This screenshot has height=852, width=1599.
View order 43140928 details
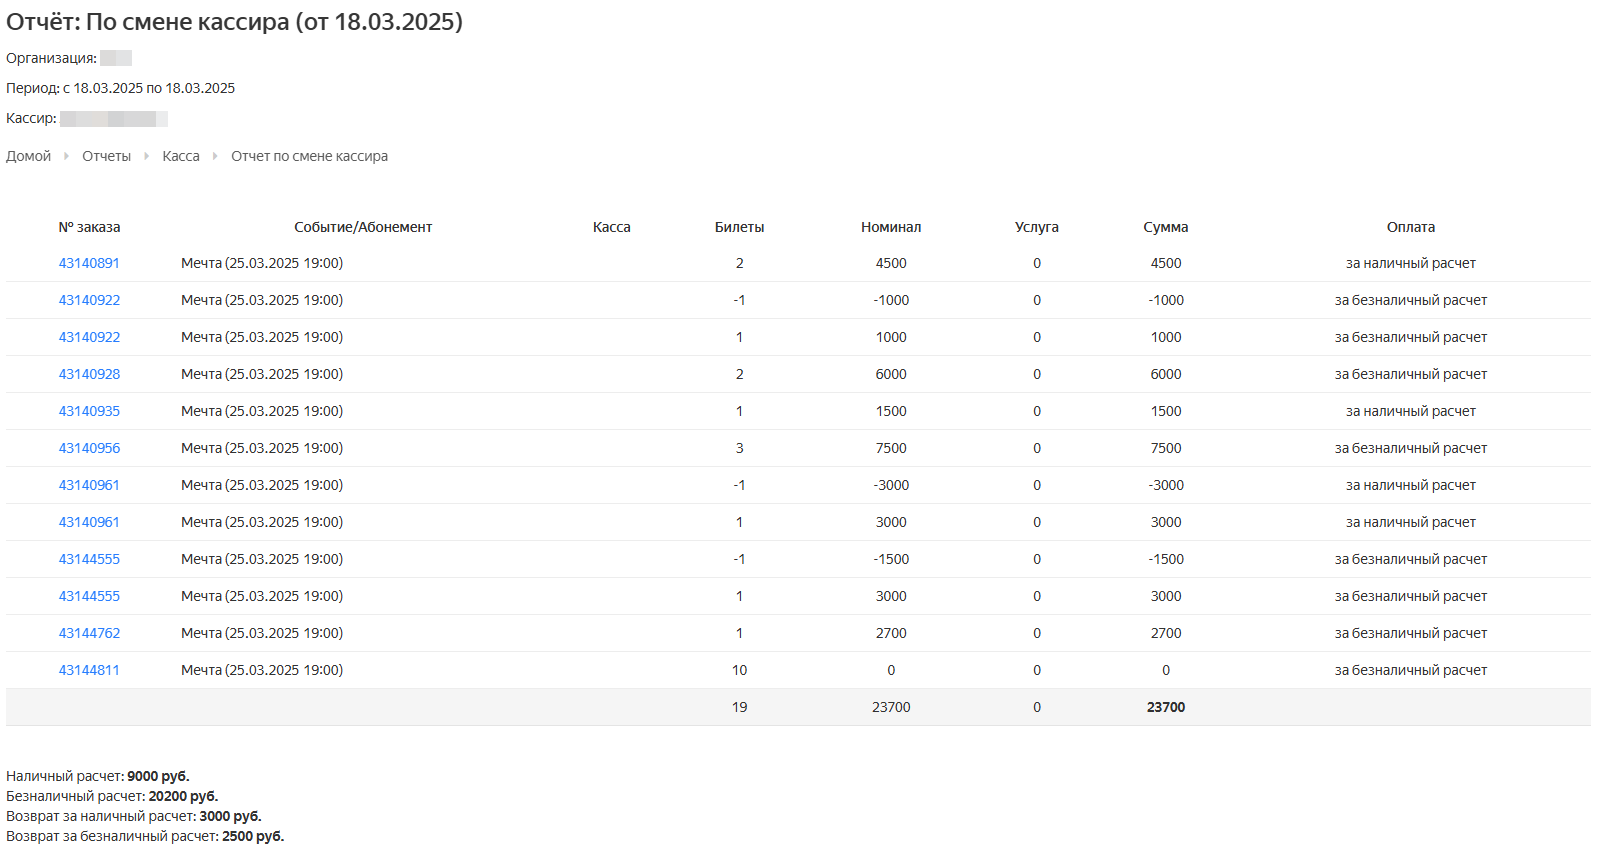click(89, 374)
